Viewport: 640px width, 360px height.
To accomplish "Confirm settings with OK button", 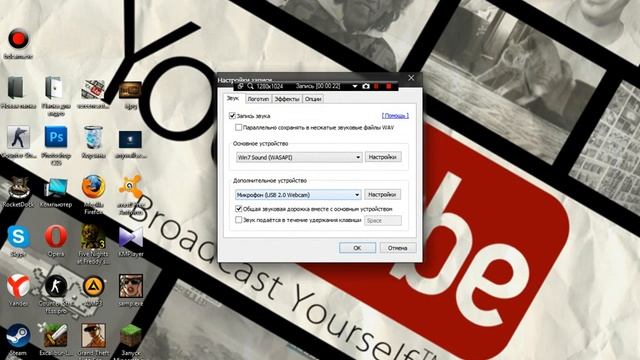I will (357, 248).
